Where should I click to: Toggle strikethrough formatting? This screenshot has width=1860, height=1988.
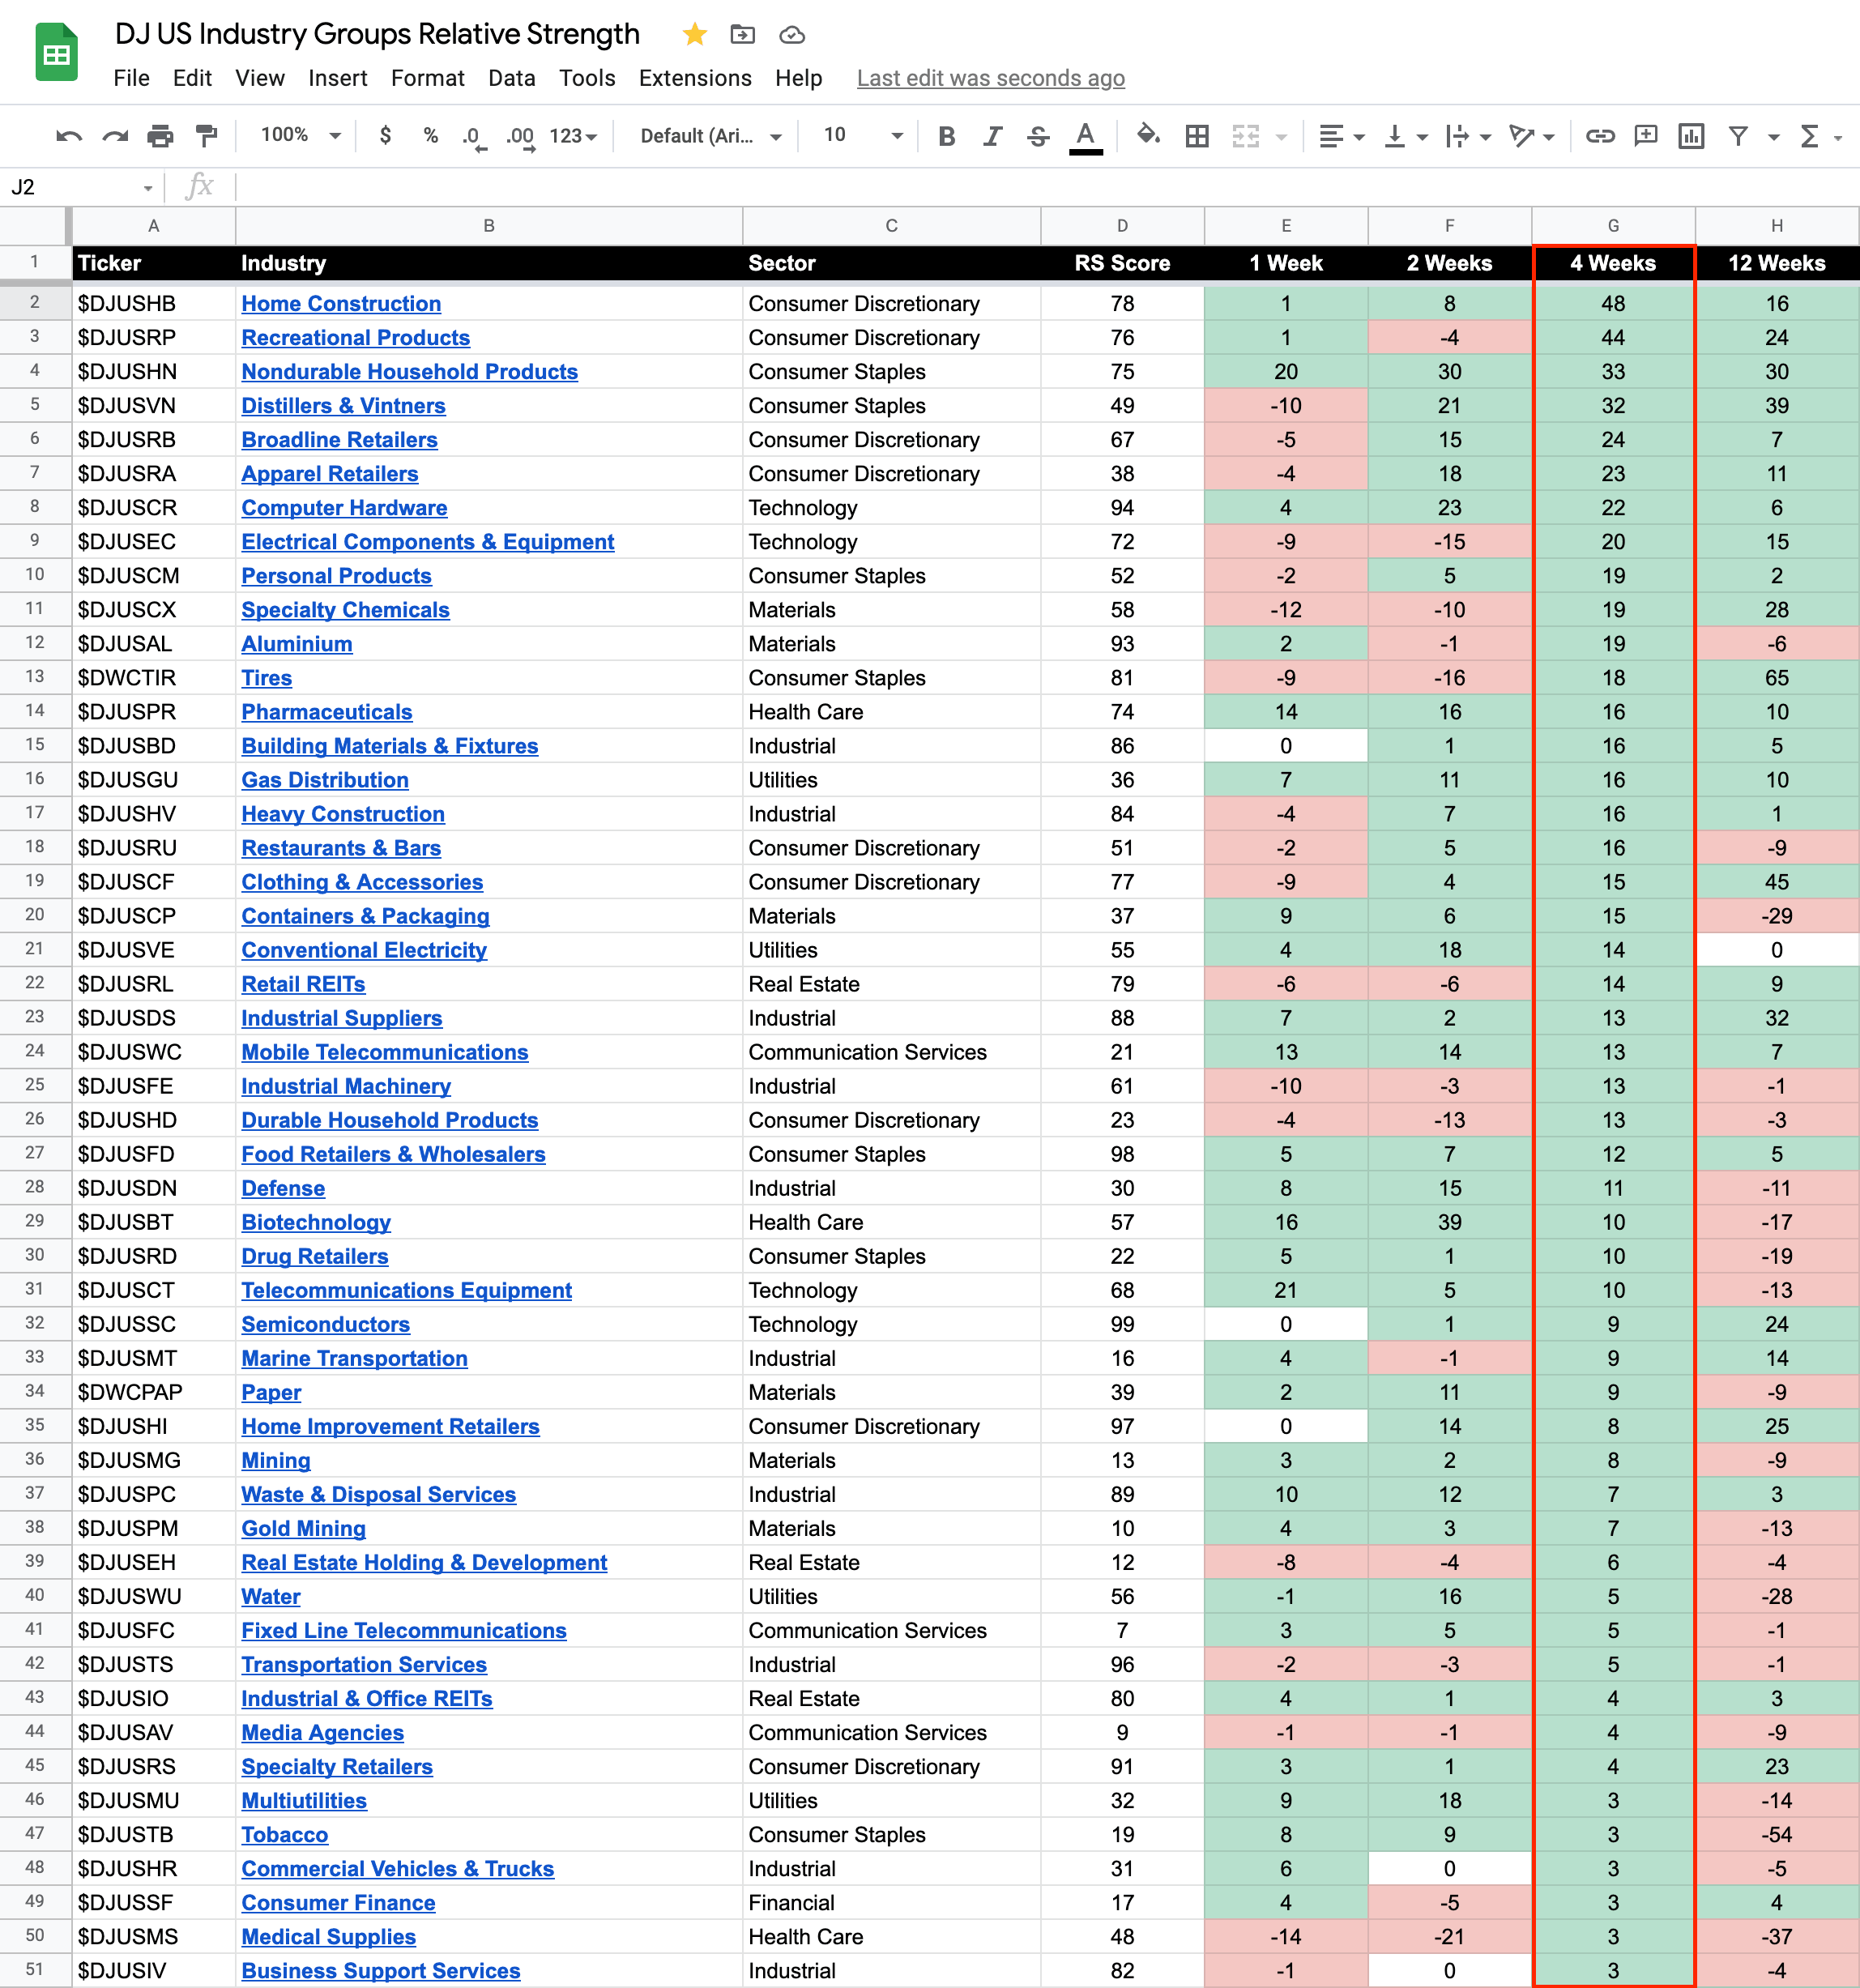click(x=1038, y=136)
